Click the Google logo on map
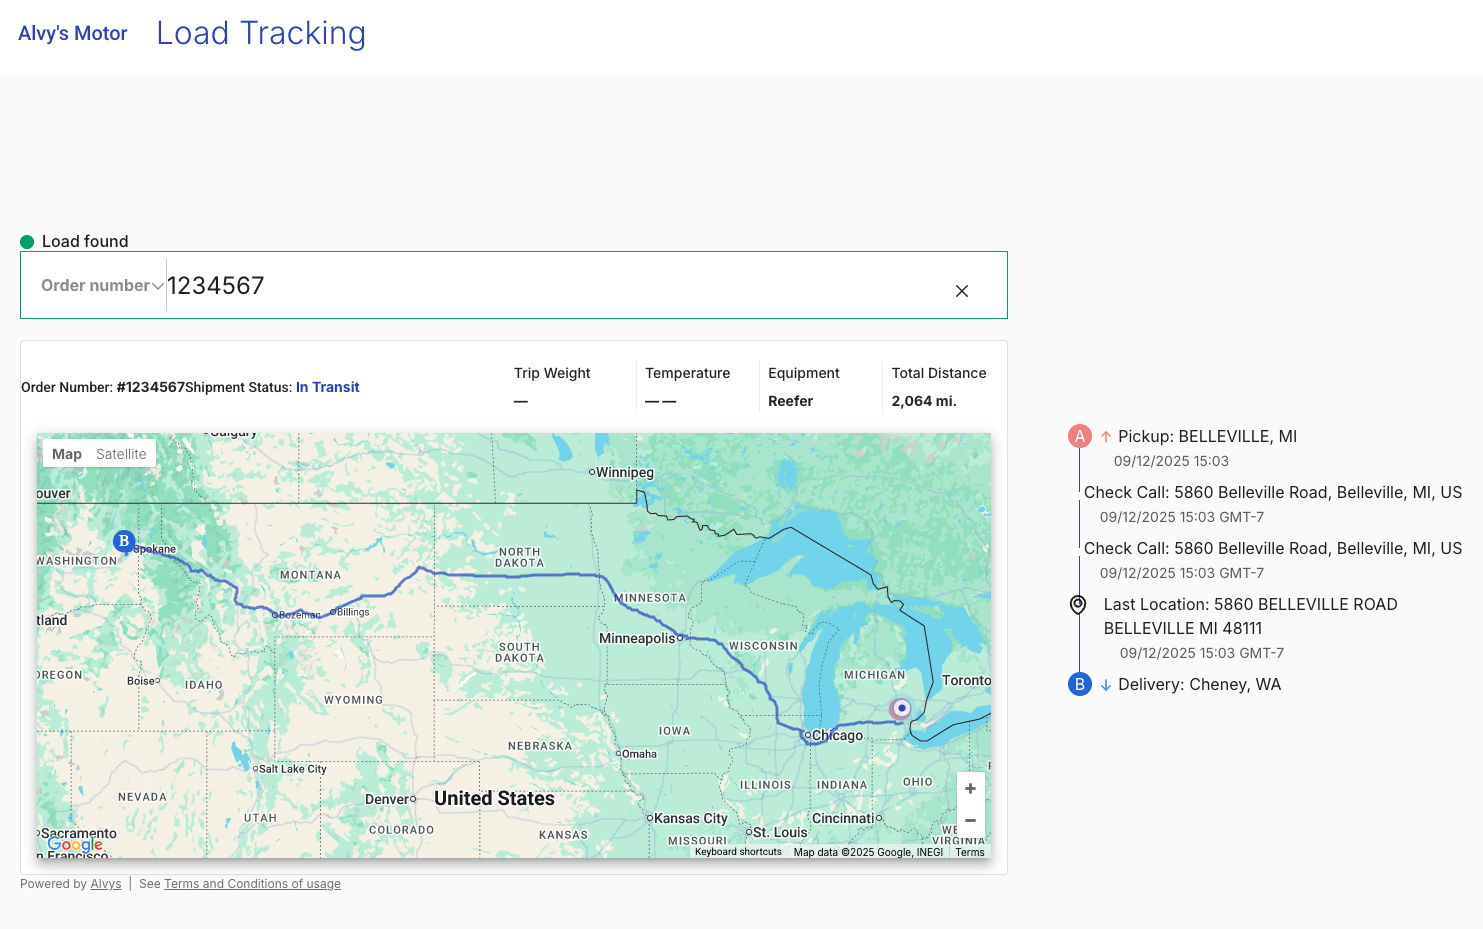 [x=75, y=844]
